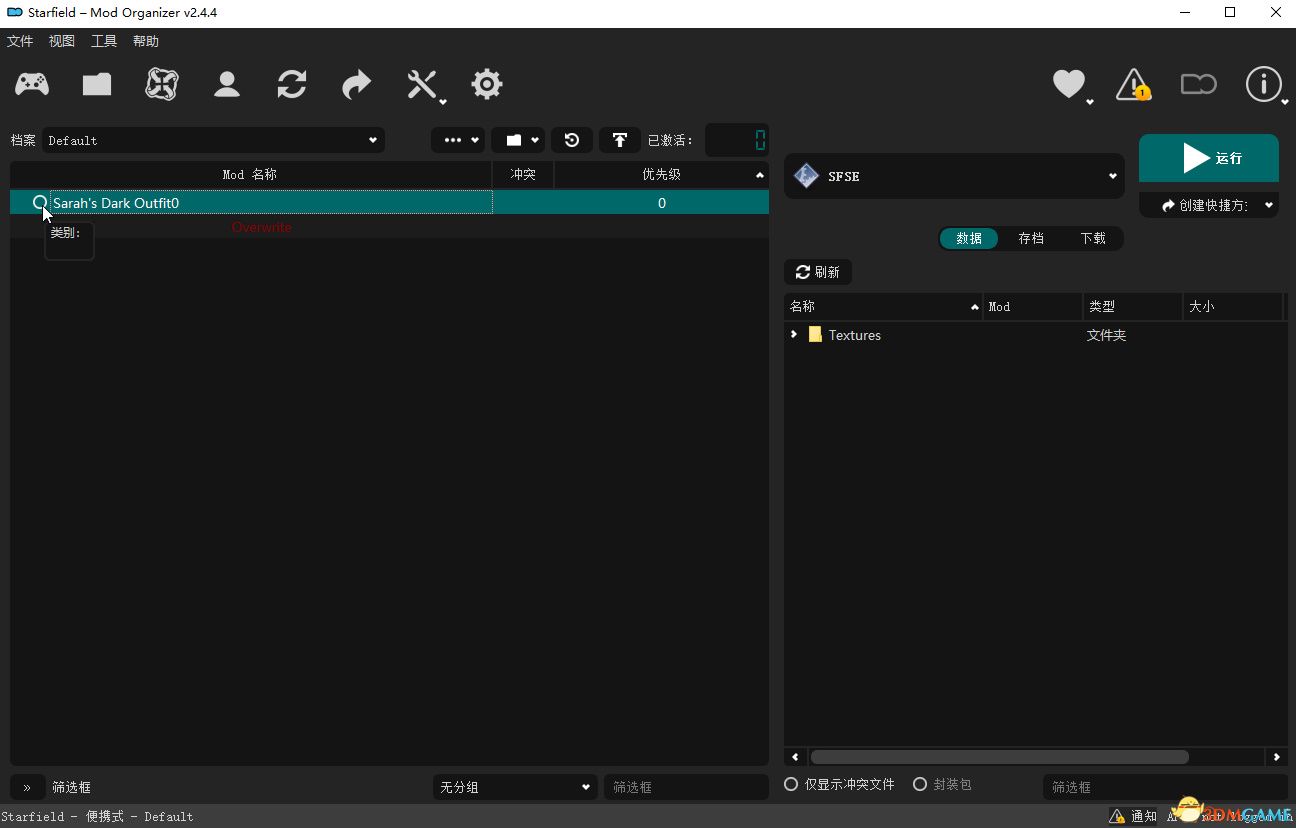
Task: Click the 运行 run button
Action: [x=1208, y=158]
